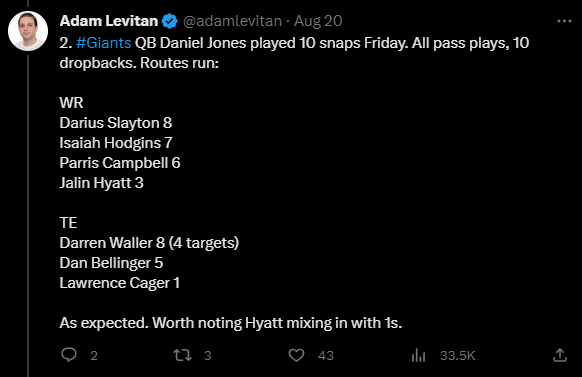Click the reply count of 2
582x377 pixels.
coord(94,355)
